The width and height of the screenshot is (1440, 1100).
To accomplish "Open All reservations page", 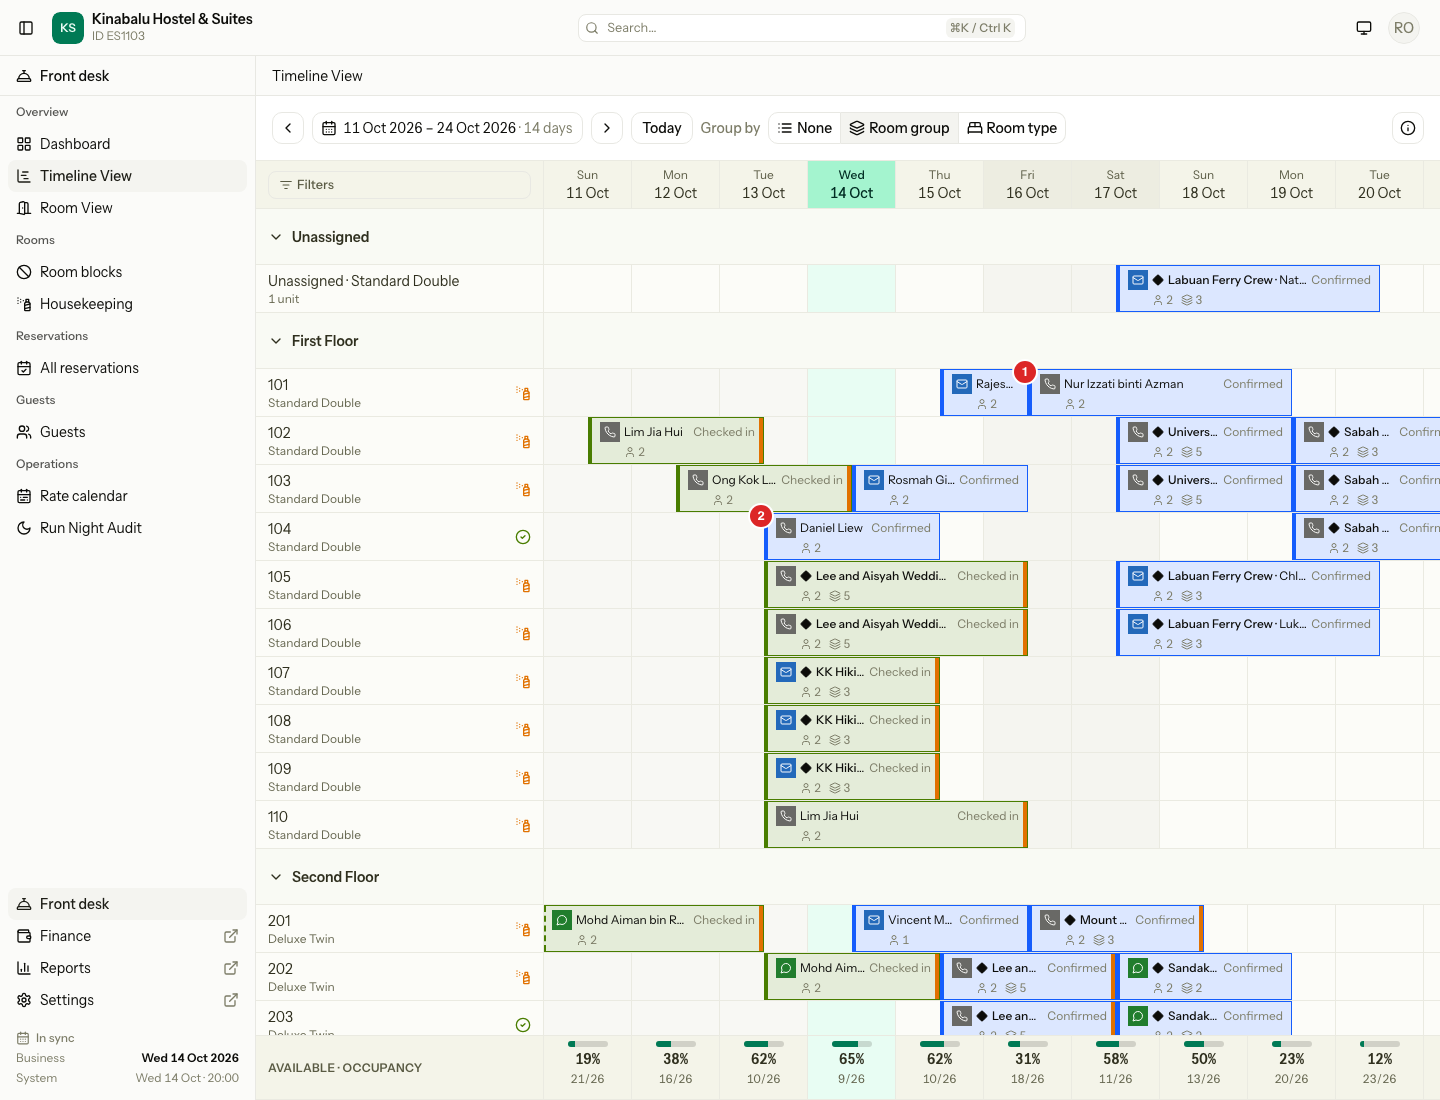I will [x=128, y=368].
